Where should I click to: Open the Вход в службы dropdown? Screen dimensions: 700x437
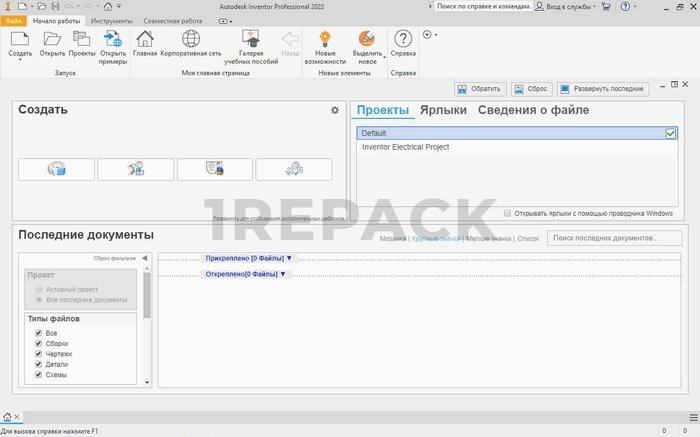[565, 6]
